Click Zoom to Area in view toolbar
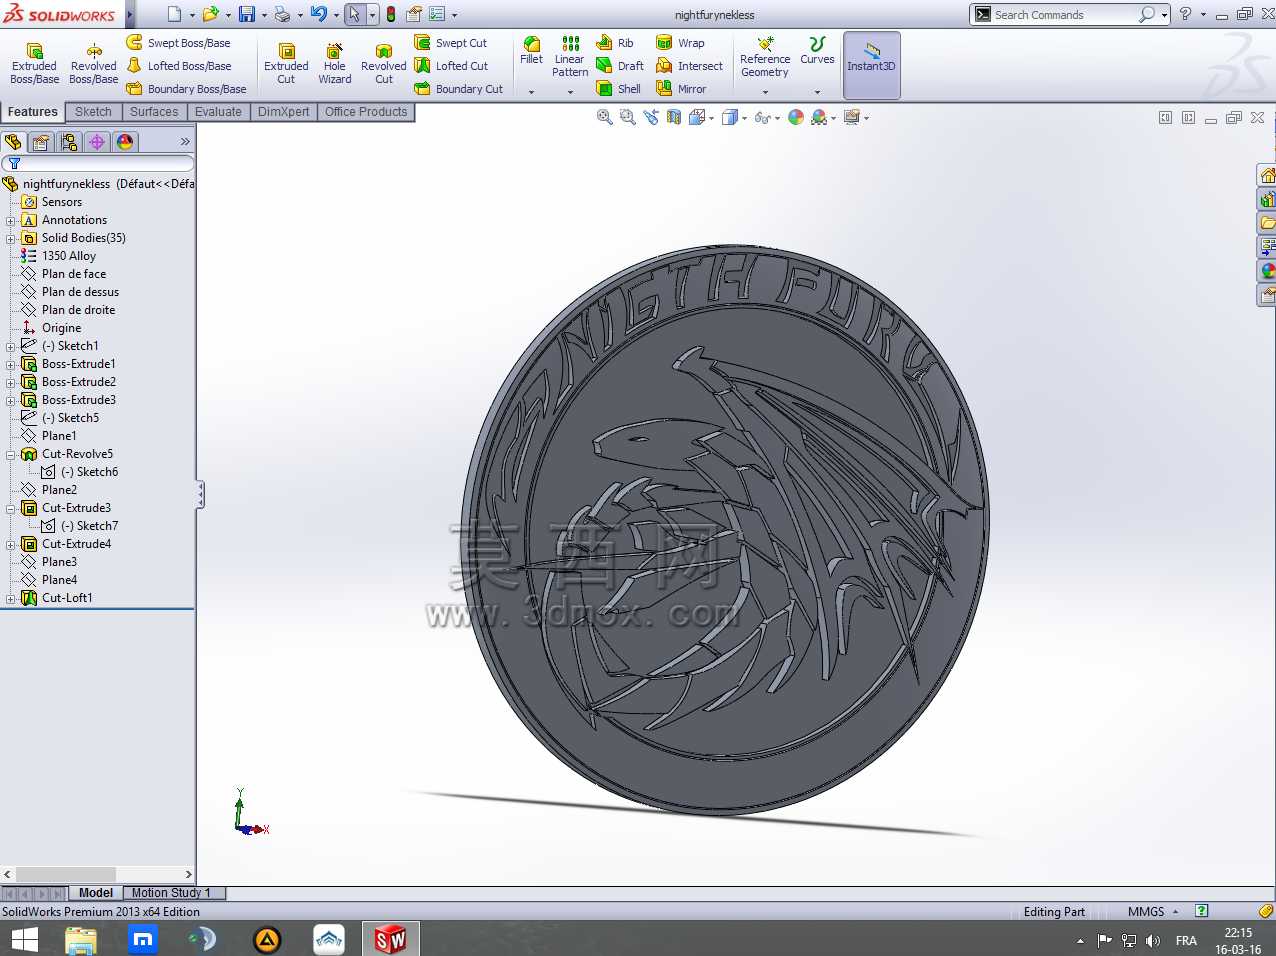This screenshot has height=956, width=1276. (627, 117)
